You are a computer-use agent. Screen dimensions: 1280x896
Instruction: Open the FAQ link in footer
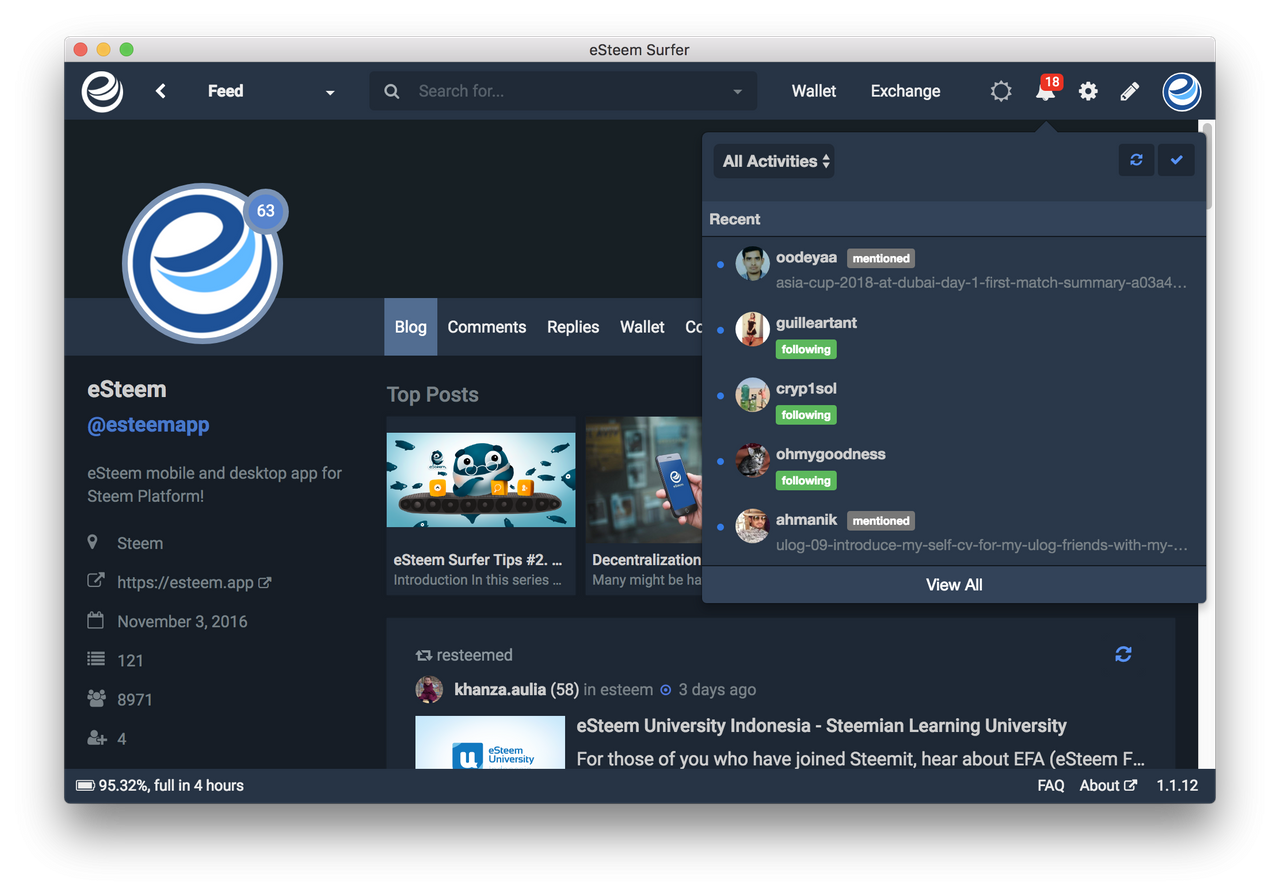(x=1051, y=785)
